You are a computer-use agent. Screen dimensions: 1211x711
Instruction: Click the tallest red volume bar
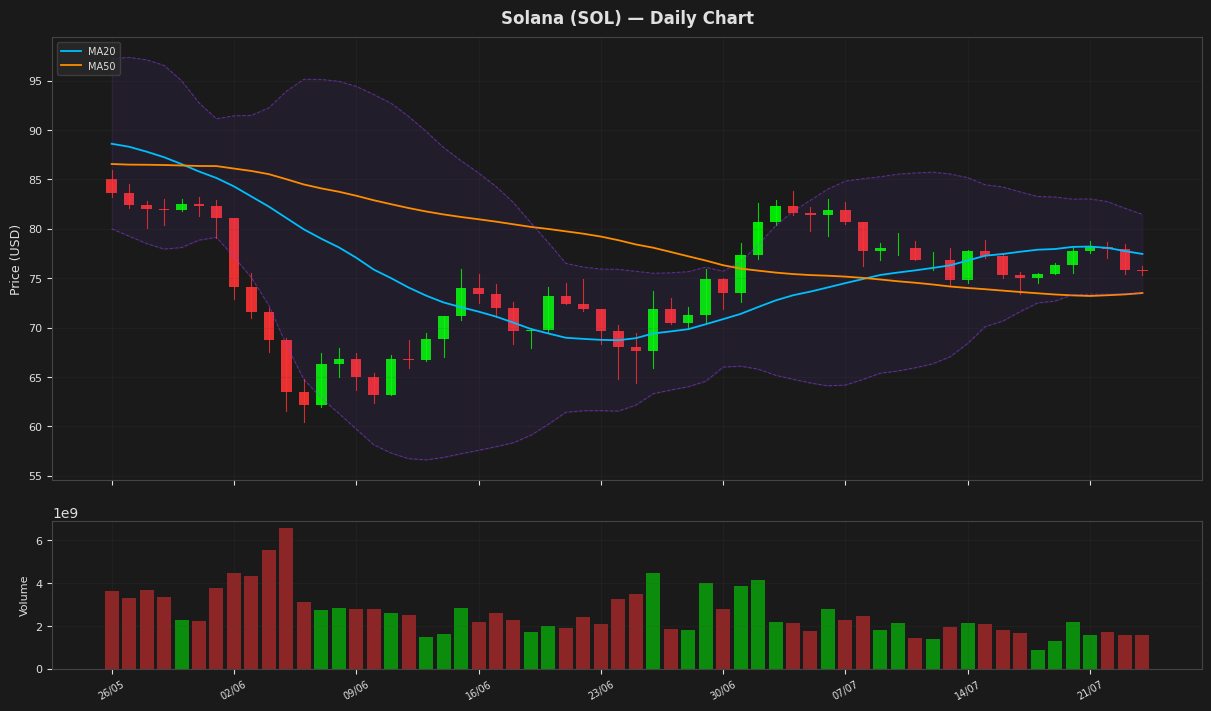tap(286, 599)
